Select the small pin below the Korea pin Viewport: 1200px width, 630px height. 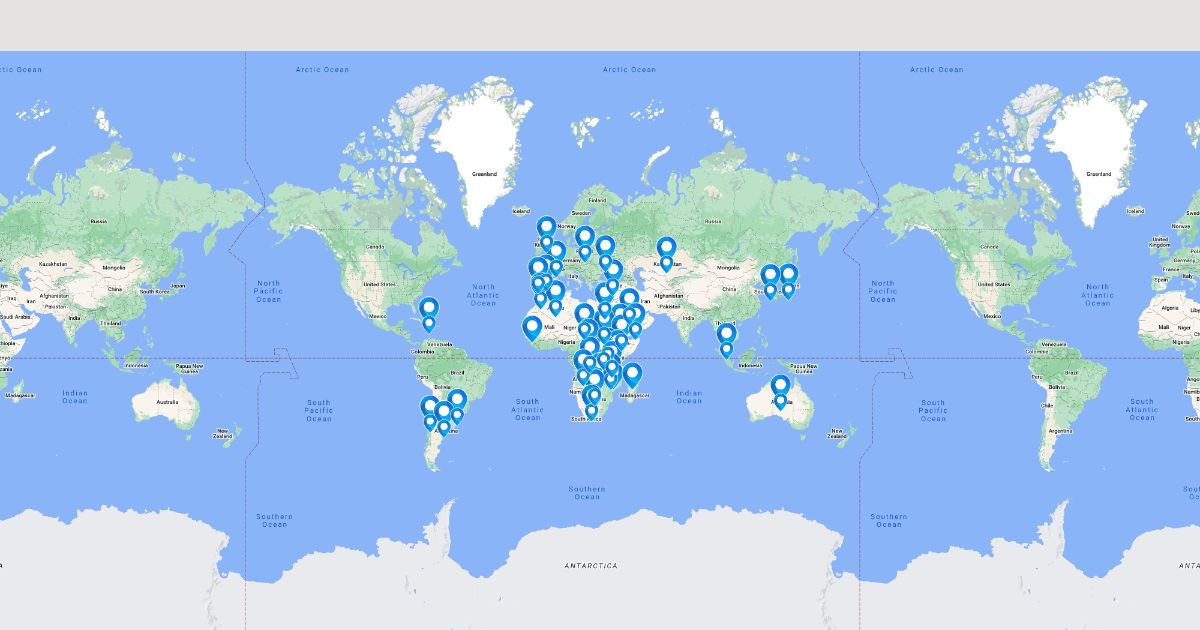click(x=770, y=292)
